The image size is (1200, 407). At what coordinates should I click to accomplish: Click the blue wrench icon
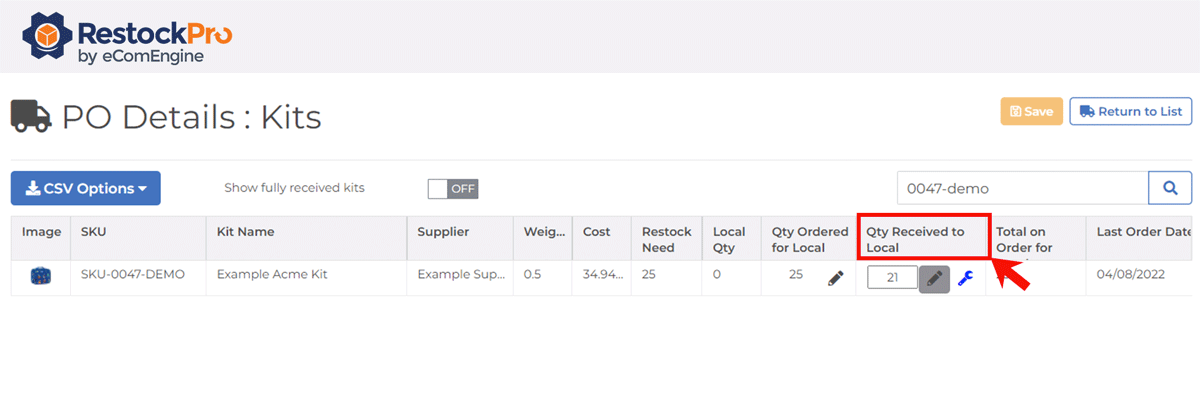click(x=965, y=279)
